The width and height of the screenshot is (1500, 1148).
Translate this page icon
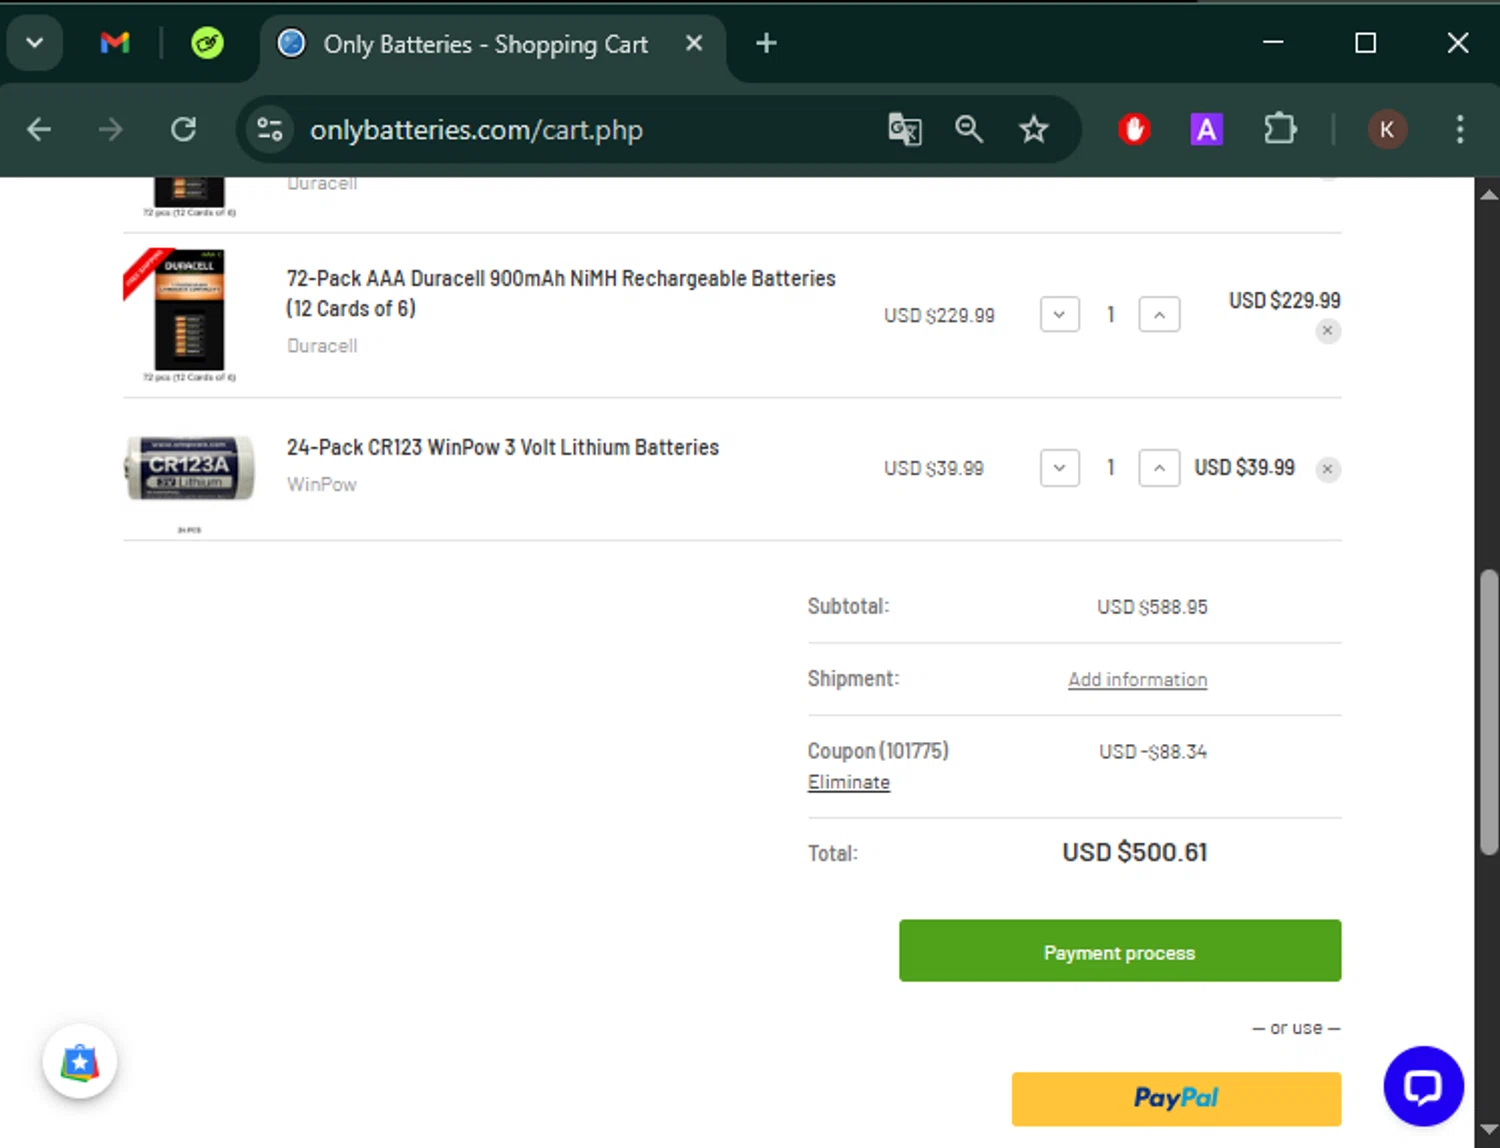pyautogui.click(x=904, y=129)
